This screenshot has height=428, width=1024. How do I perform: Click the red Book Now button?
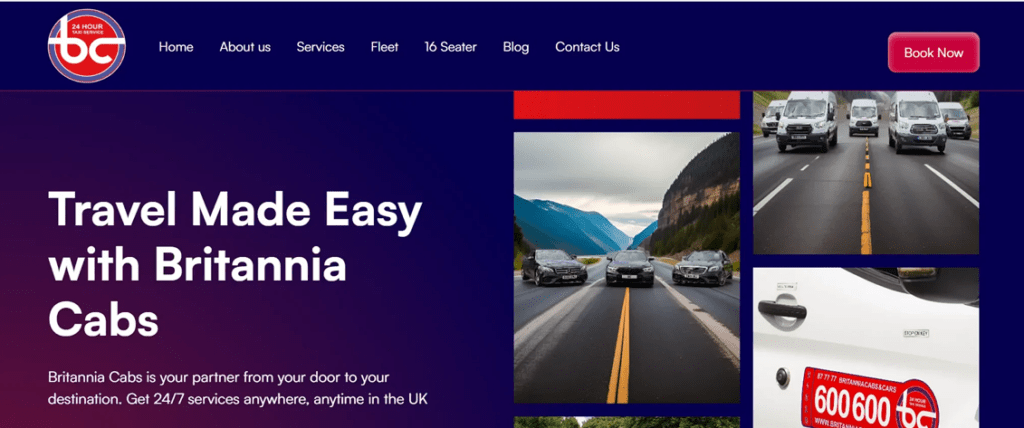pos(933,52)
